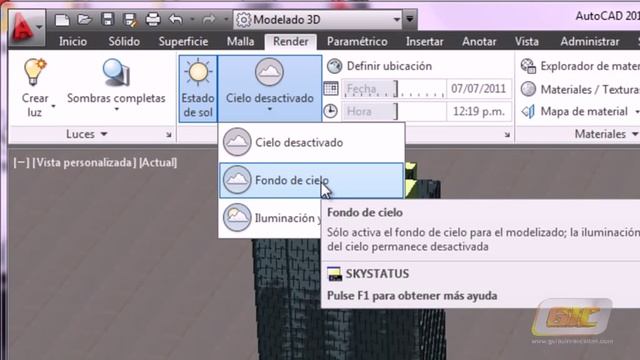
Task: Undo the last action
Action: (176, 19)
